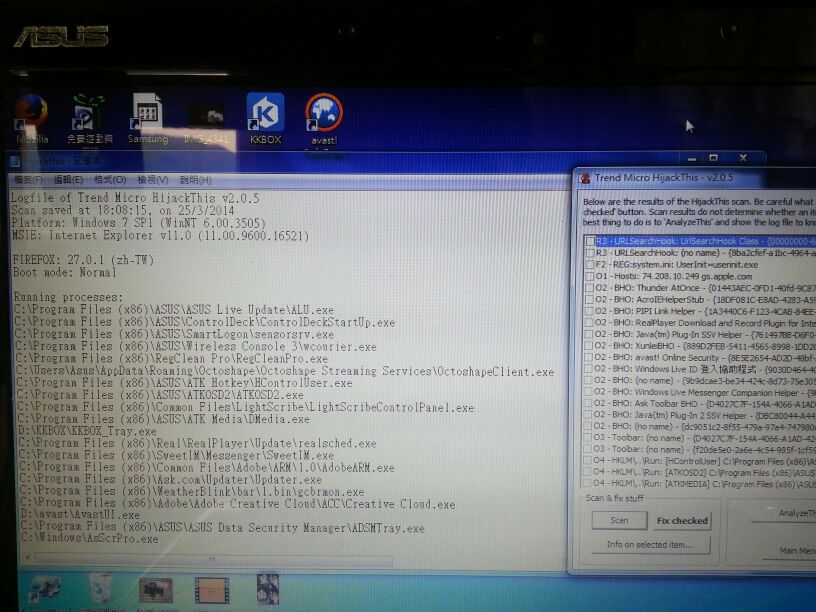Open the film-strip video file on the desktop
816x612 pixels.
point(212,591)
